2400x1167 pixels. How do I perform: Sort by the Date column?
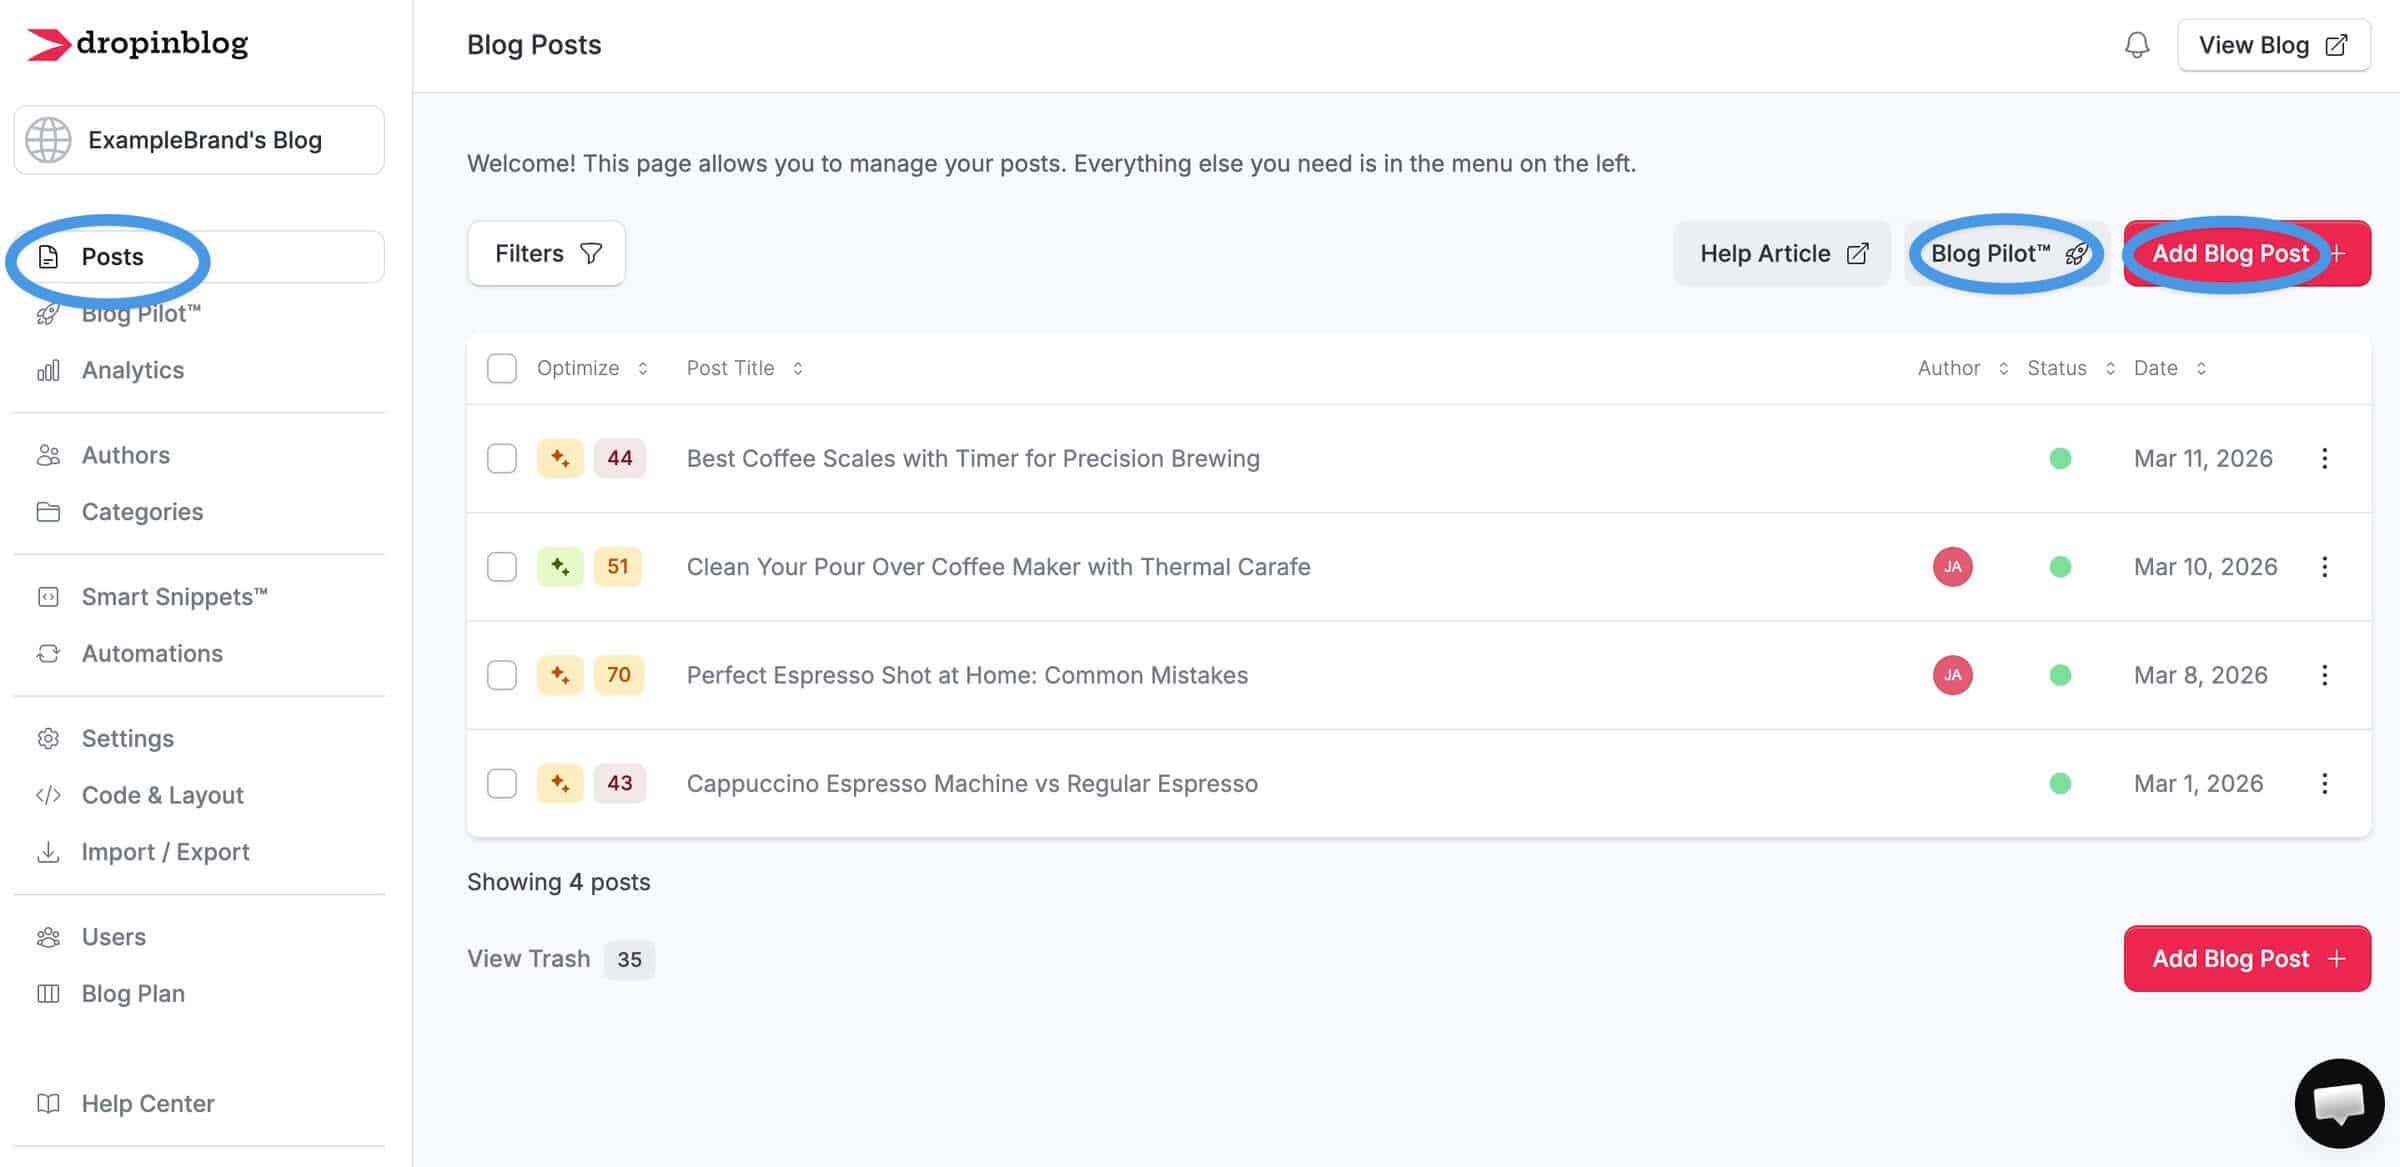click(2170, 368)
